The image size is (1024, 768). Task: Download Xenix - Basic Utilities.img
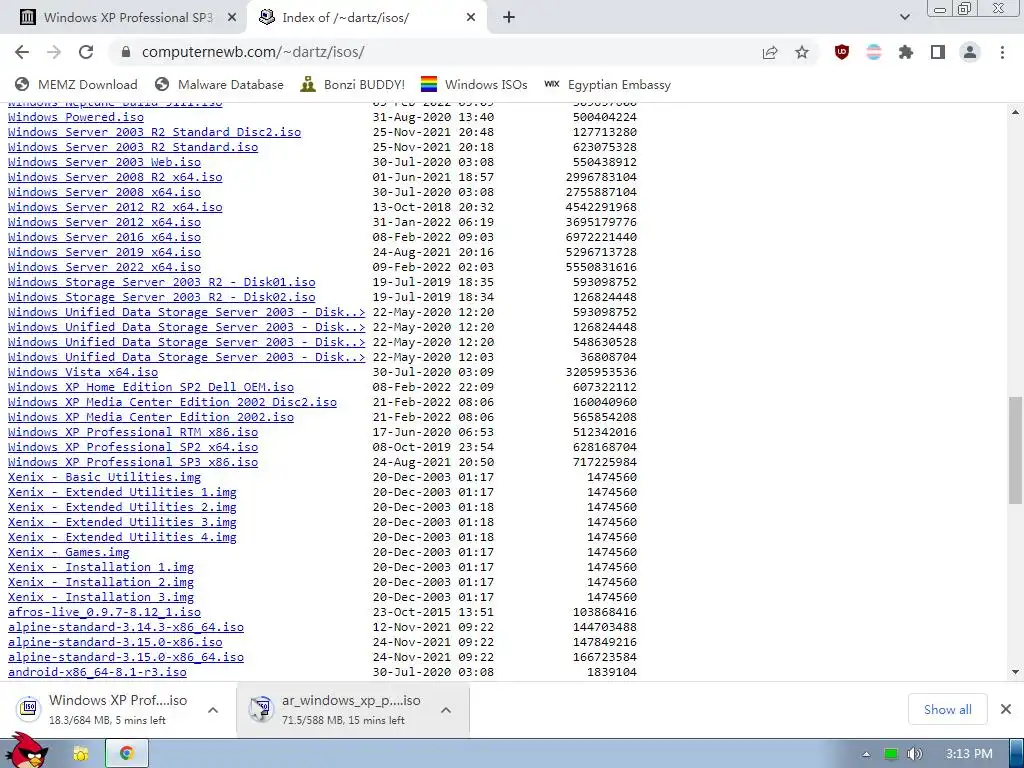click(x=104, y=477)
